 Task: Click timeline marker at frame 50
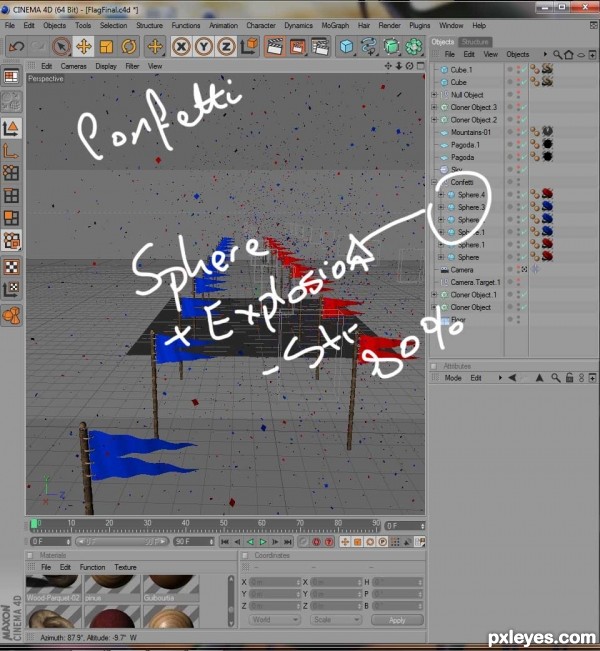pos(223,524)
